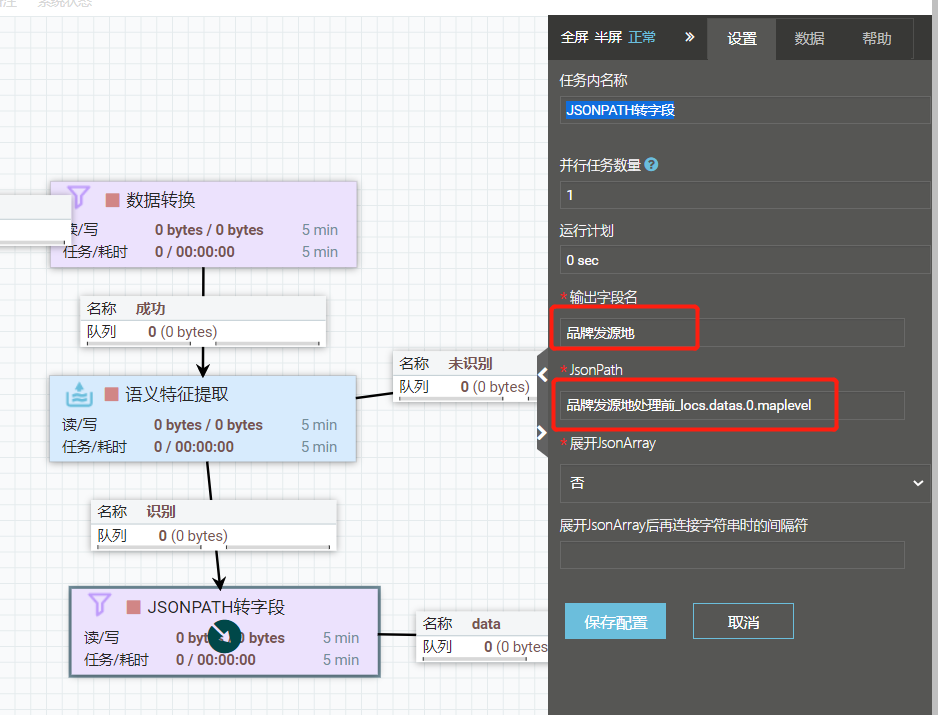
Task: Click the JsonPath input field
Action: [x=732, y=405]
